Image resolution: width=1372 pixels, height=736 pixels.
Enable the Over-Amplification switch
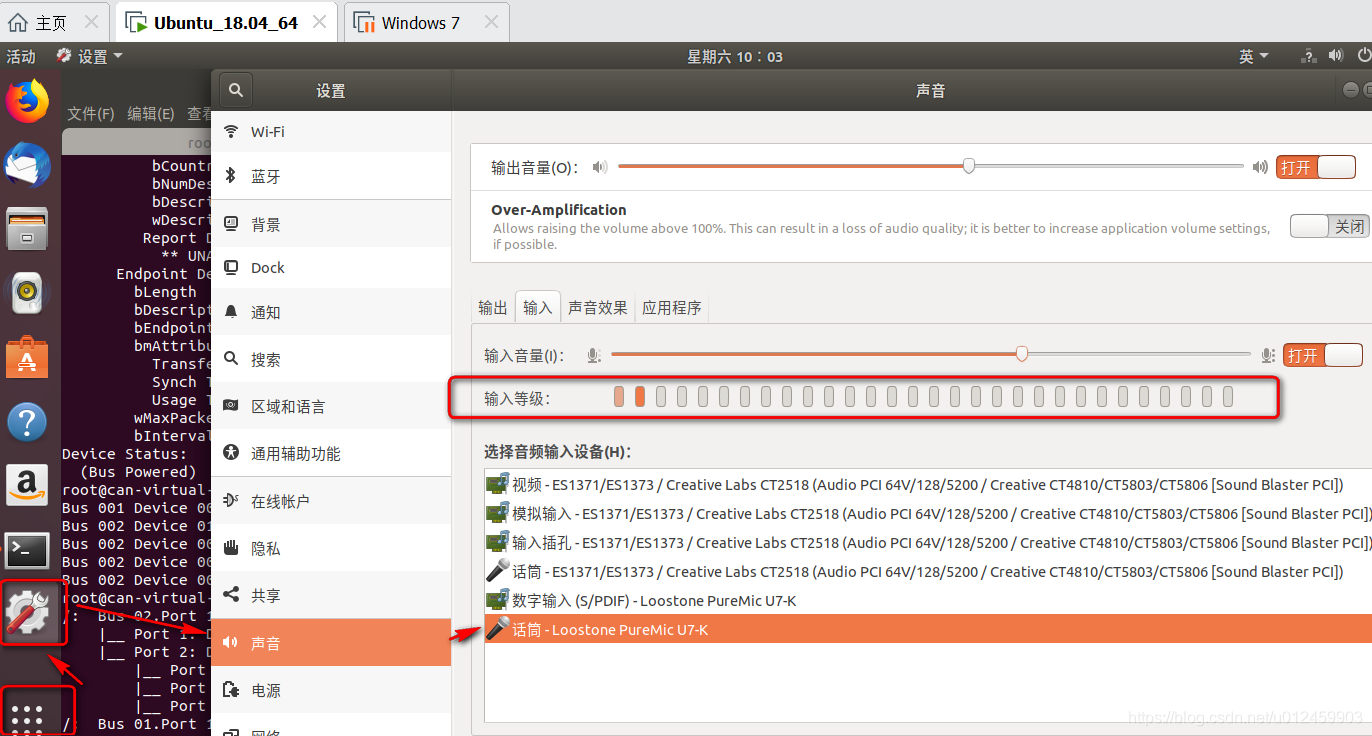[1328, 226]
